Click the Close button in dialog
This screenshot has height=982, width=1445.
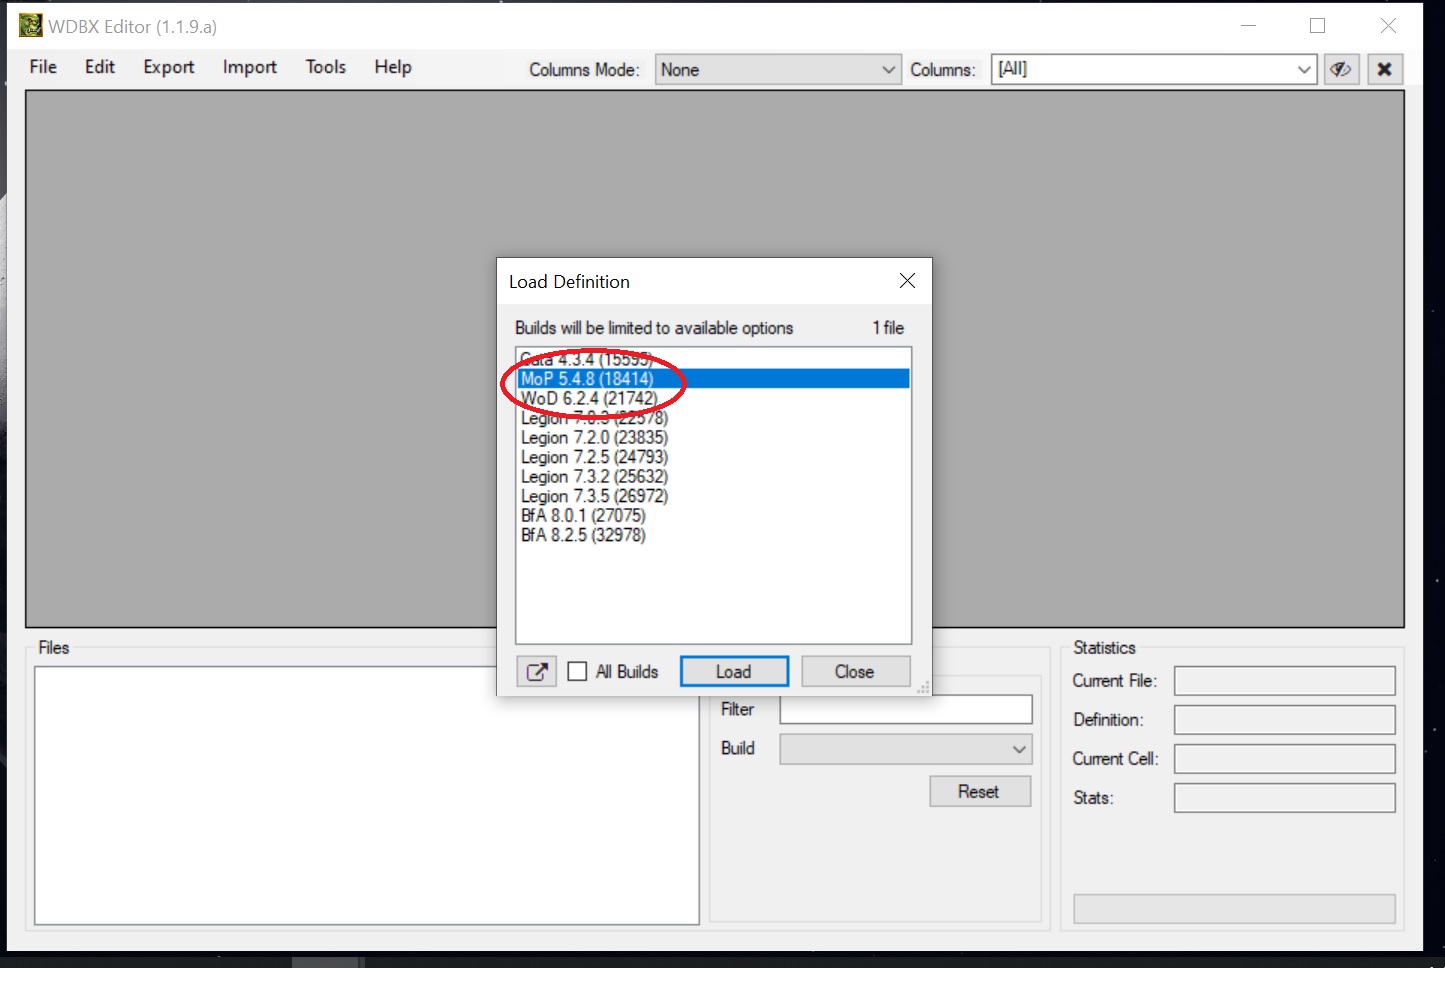855,672
